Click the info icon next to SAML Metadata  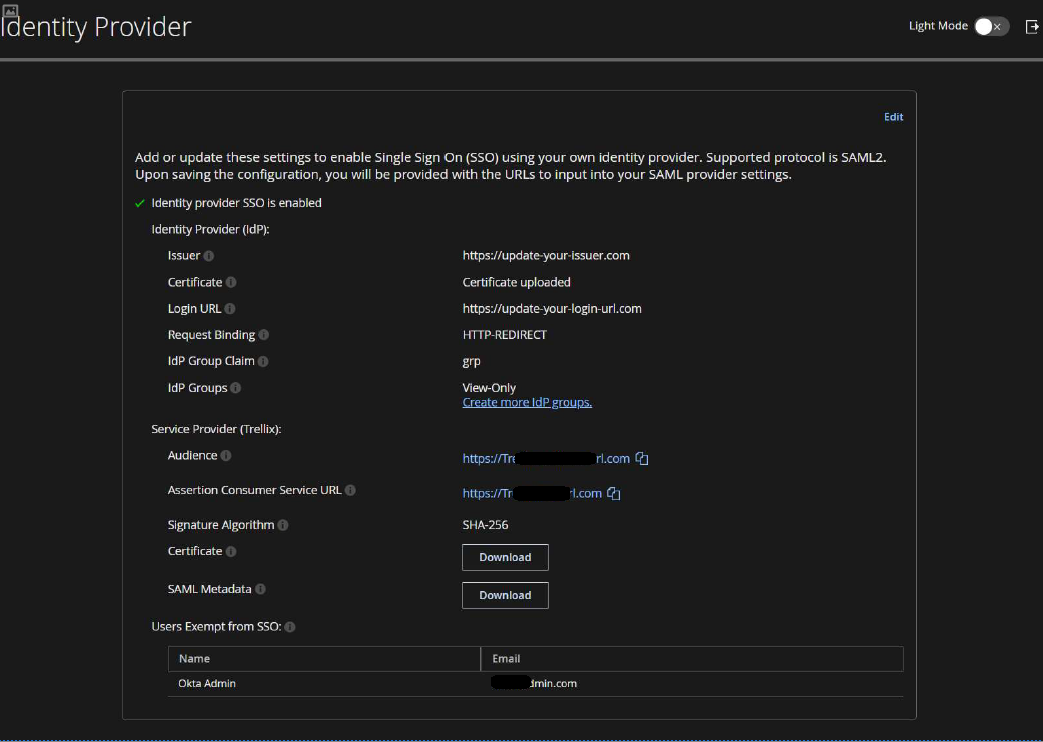click(260, 589)
